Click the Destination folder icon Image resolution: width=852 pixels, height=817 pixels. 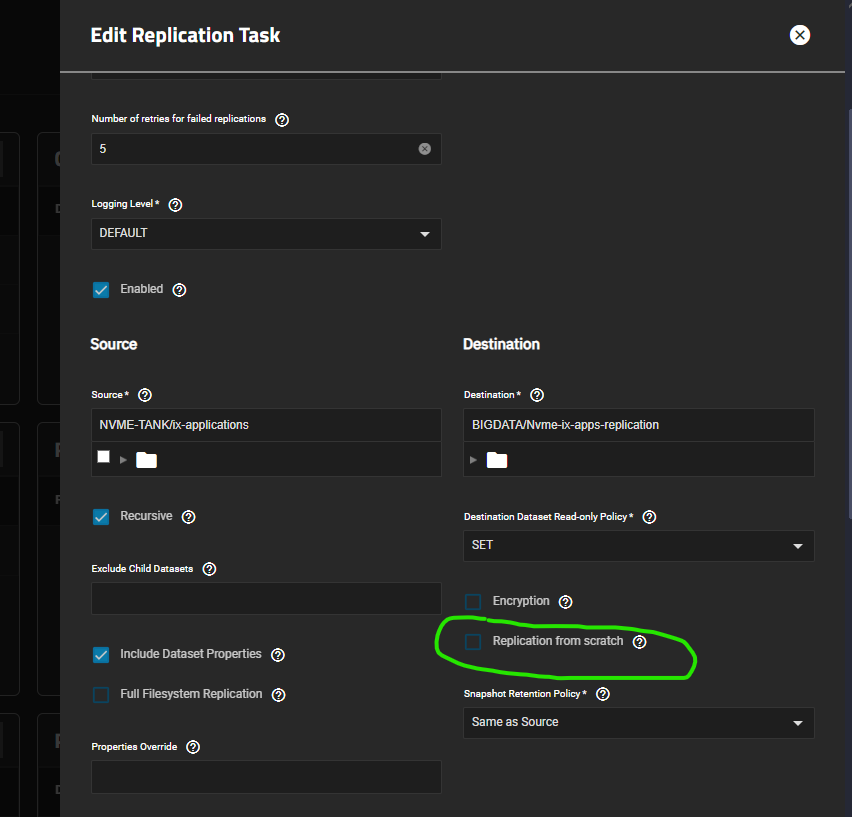497,460
